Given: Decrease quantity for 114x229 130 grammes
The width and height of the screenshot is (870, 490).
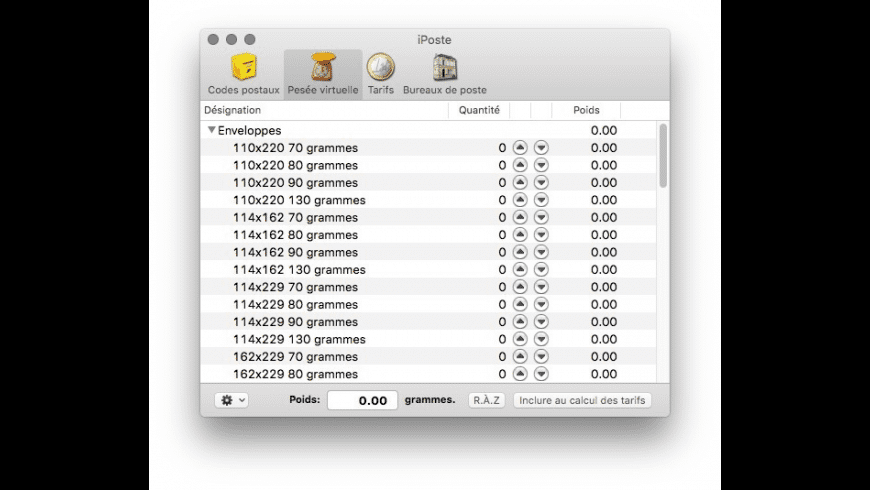Looking at the screenshot, I should coord(541,339).
